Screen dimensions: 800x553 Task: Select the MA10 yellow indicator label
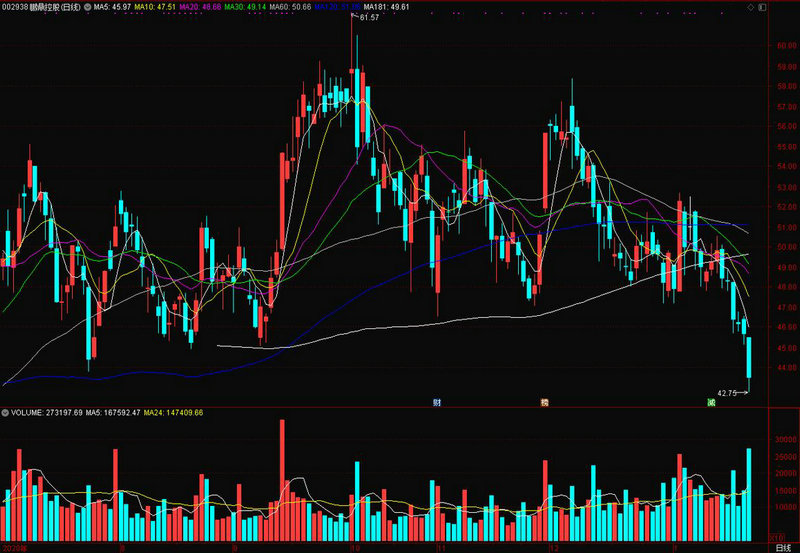tap(155, 7)
